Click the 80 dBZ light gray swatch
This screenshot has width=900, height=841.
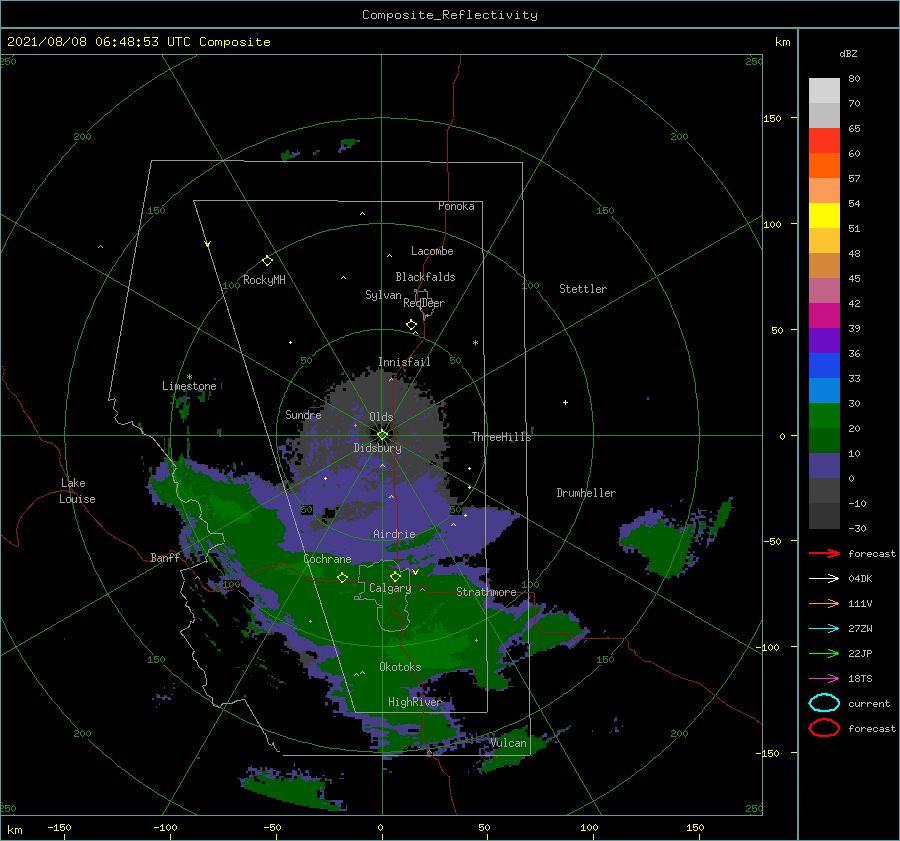(x=824, y=90)
